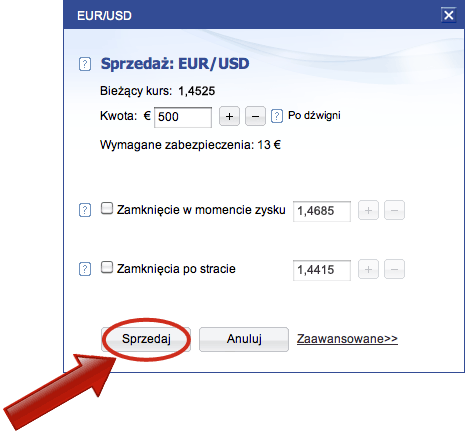
Task: Increase Kwota amount with plus button
Action: (229, 116)
